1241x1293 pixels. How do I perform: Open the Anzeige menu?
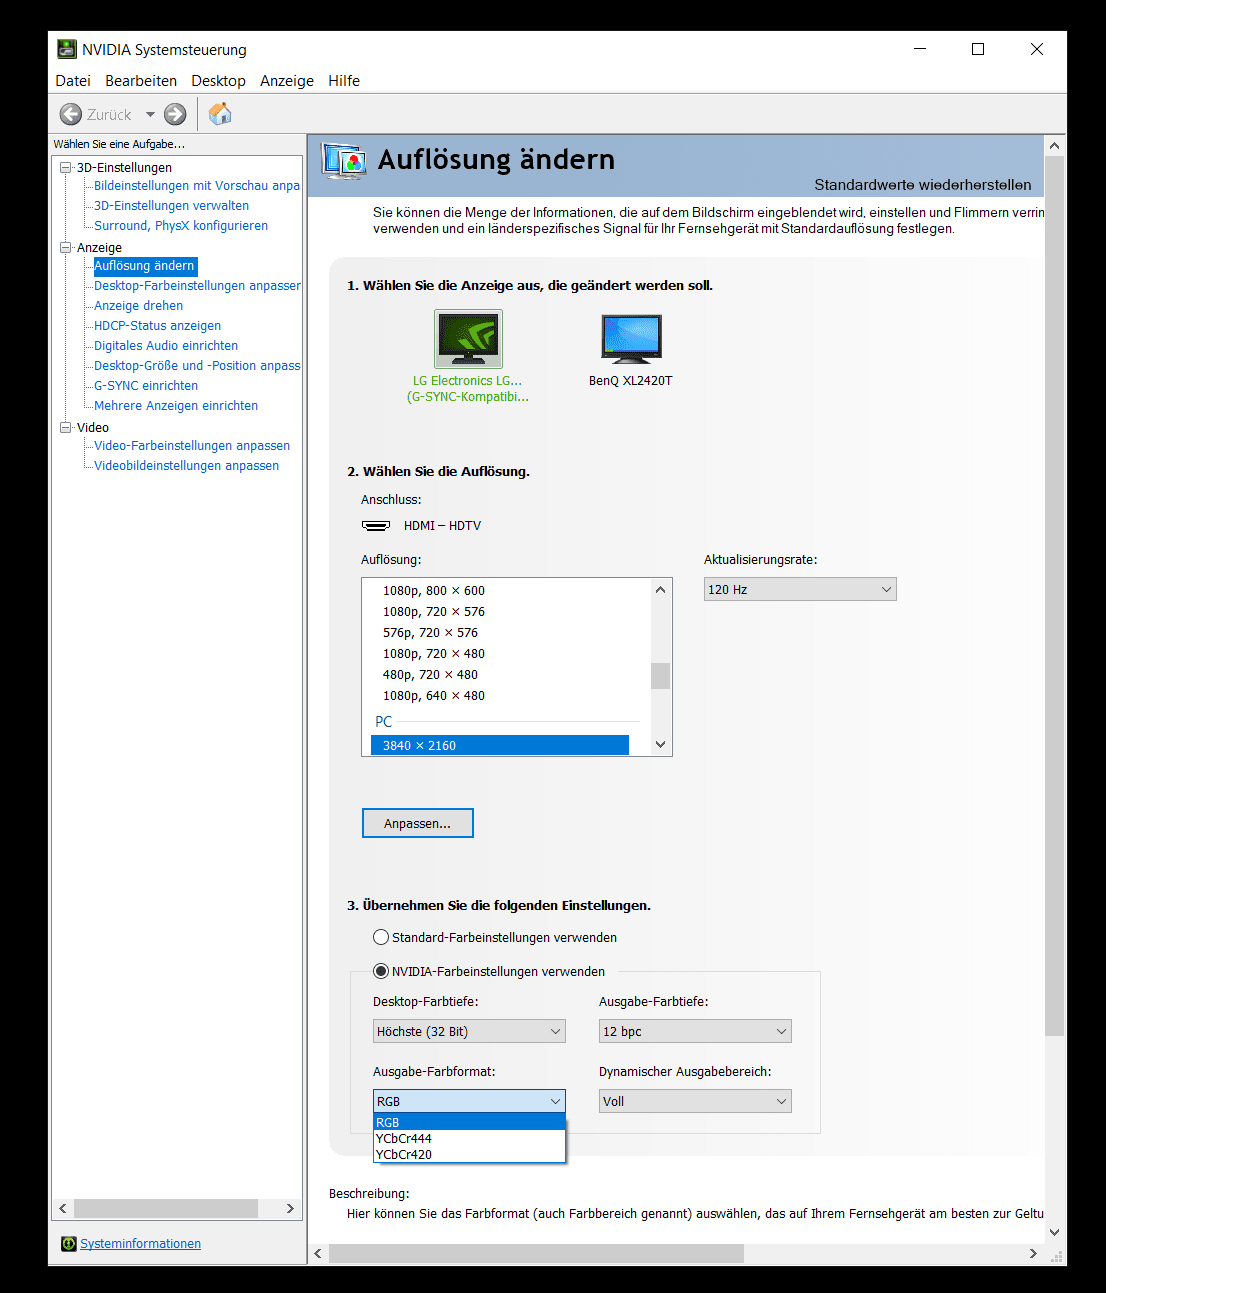point(287,81)
